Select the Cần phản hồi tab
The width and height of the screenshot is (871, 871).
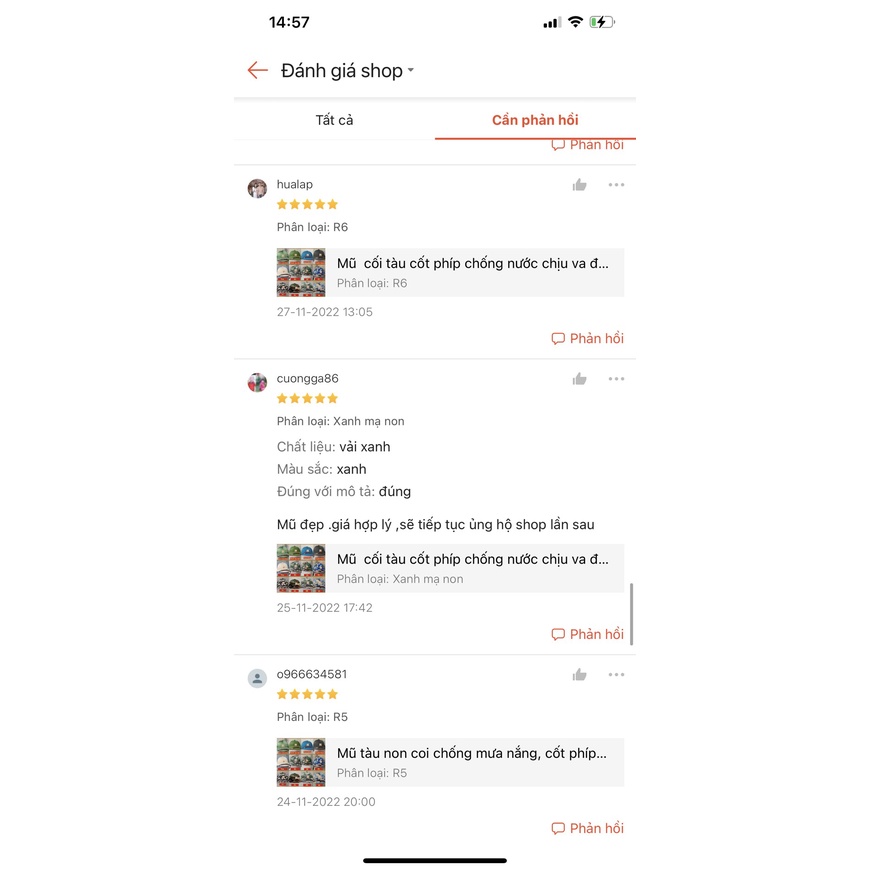535,120
